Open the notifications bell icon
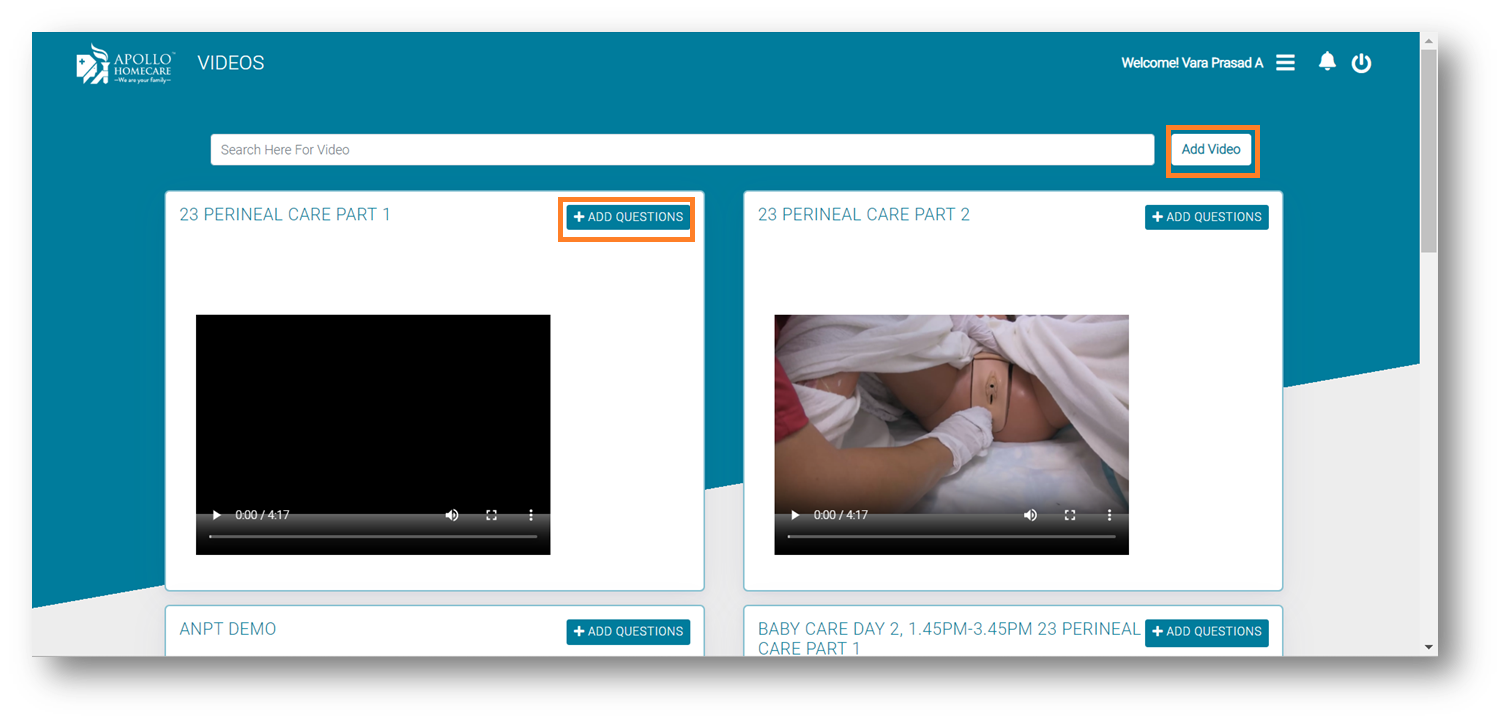The width and height of the screenshot is (1503, 722). (1327, 62)
